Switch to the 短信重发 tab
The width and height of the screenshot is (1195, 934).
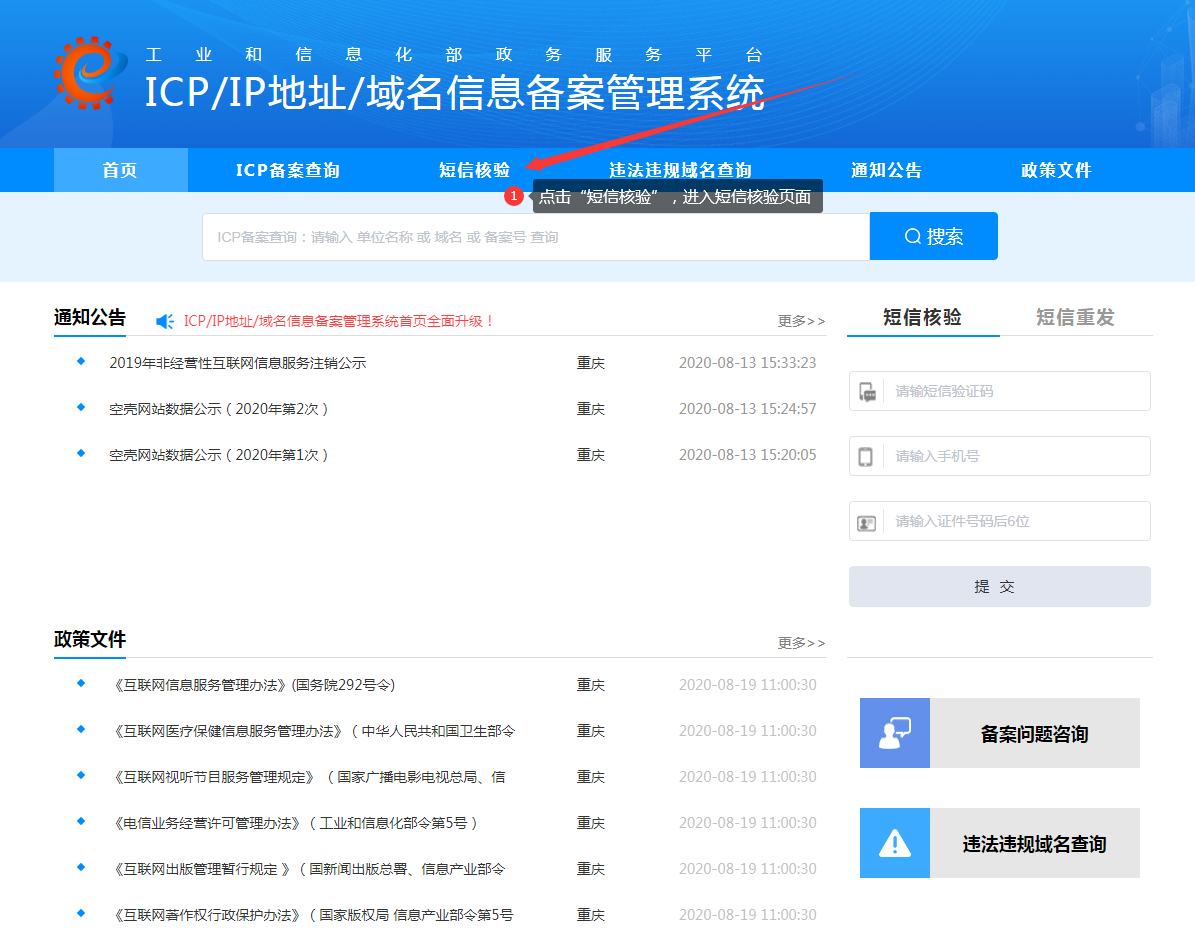(x=1075, y=317)
